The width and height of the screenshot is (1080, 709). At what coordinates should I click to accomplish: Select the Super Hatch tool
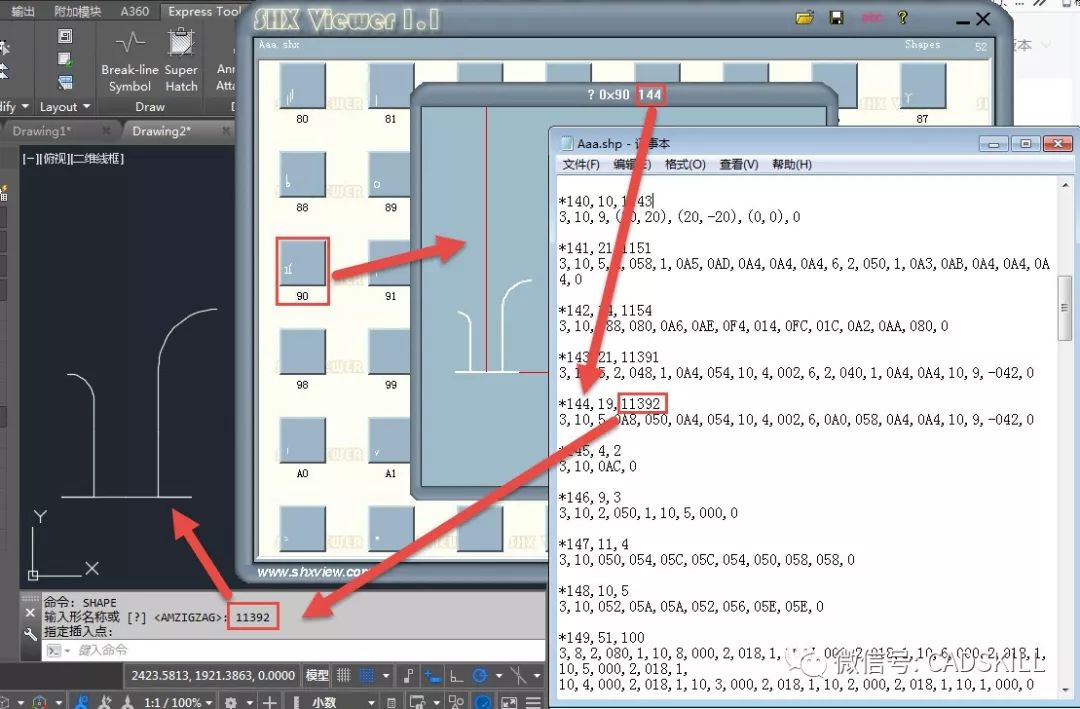pos(181,61)
